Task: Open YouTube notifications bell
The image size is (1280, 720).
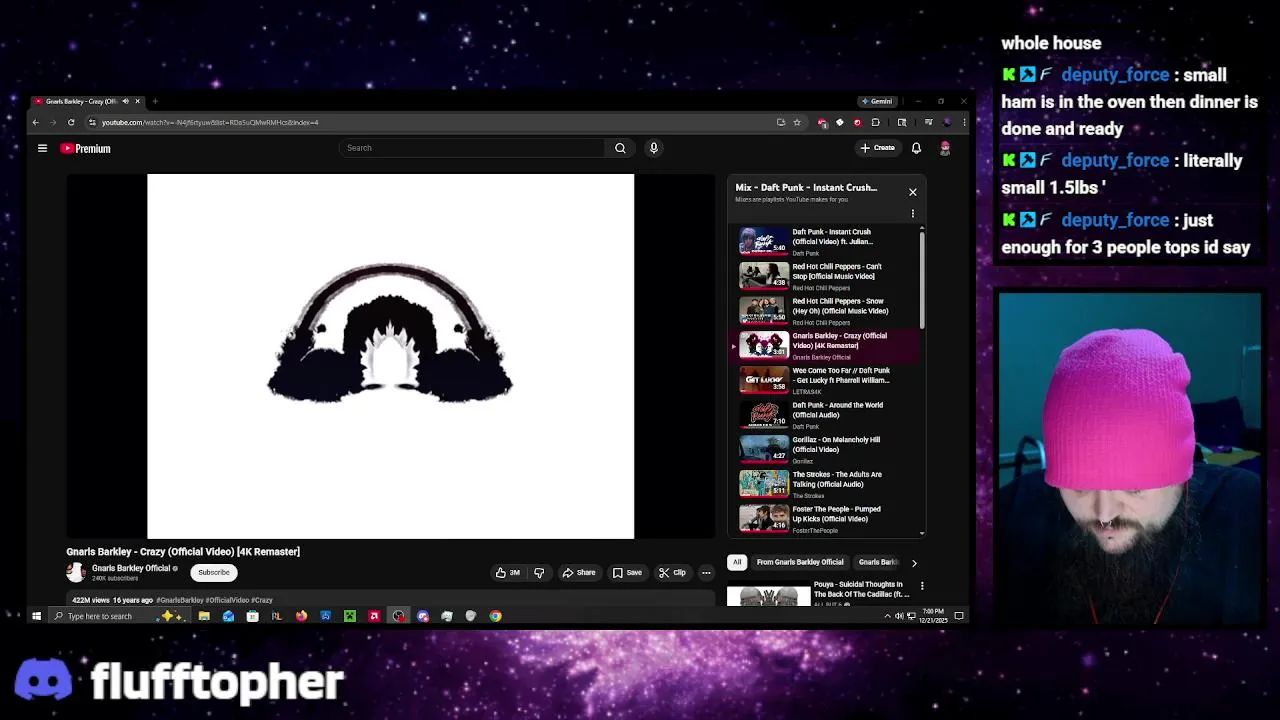Action: coord(916,148)
